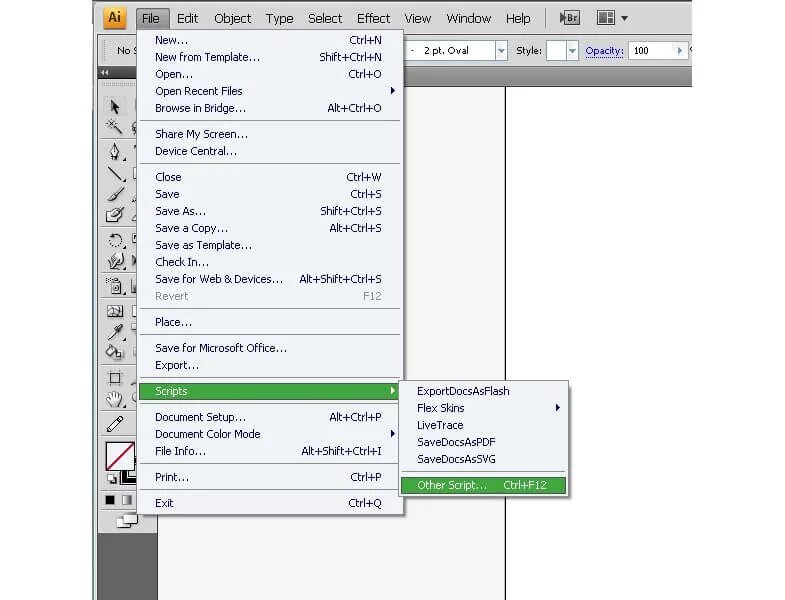The image size is (785, 600).
Task: Choose Document Setup… menu item
Action: (269, 417)
